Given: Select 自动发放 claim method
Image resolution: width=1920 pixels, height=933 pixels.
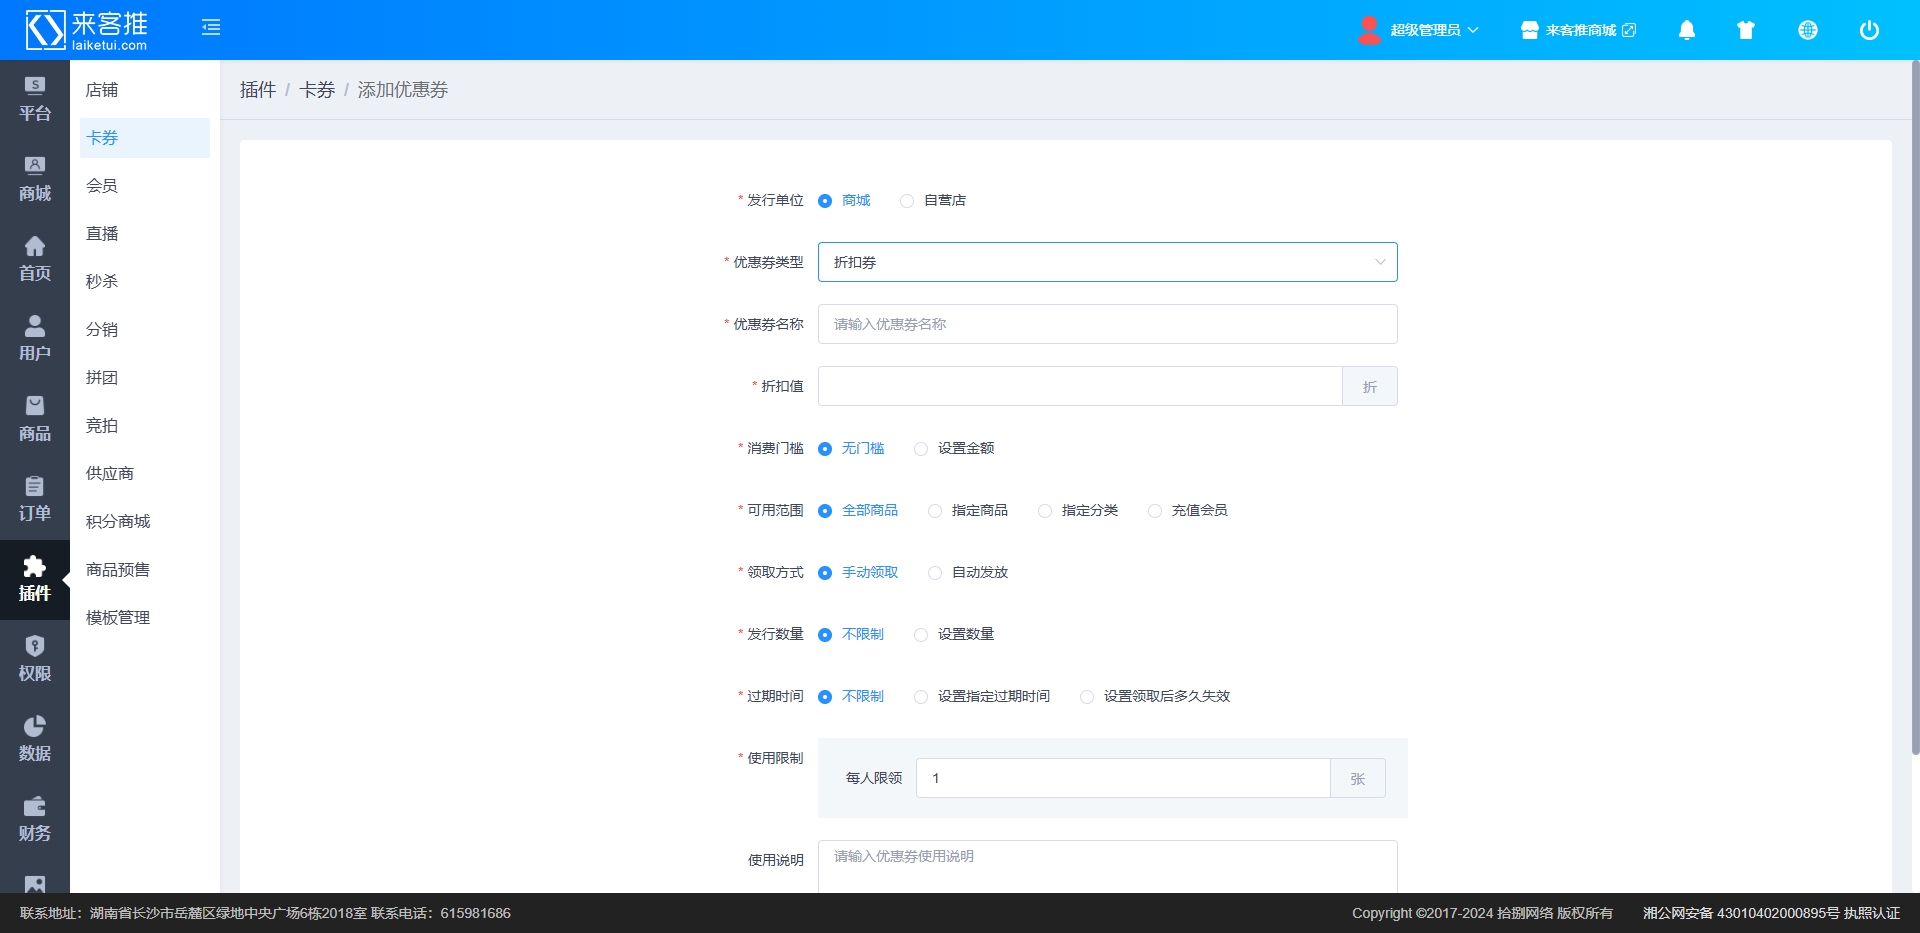Looking at the screenshot, I should tap(935, 573).
